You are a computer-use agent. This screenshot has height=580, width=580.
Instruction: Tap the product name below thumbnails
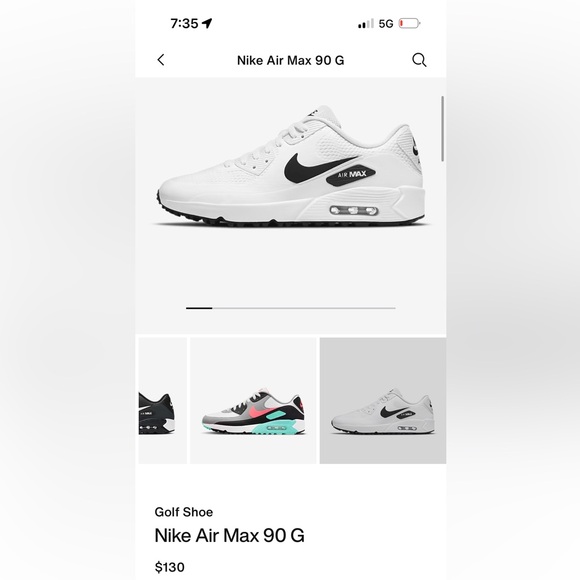230,535
